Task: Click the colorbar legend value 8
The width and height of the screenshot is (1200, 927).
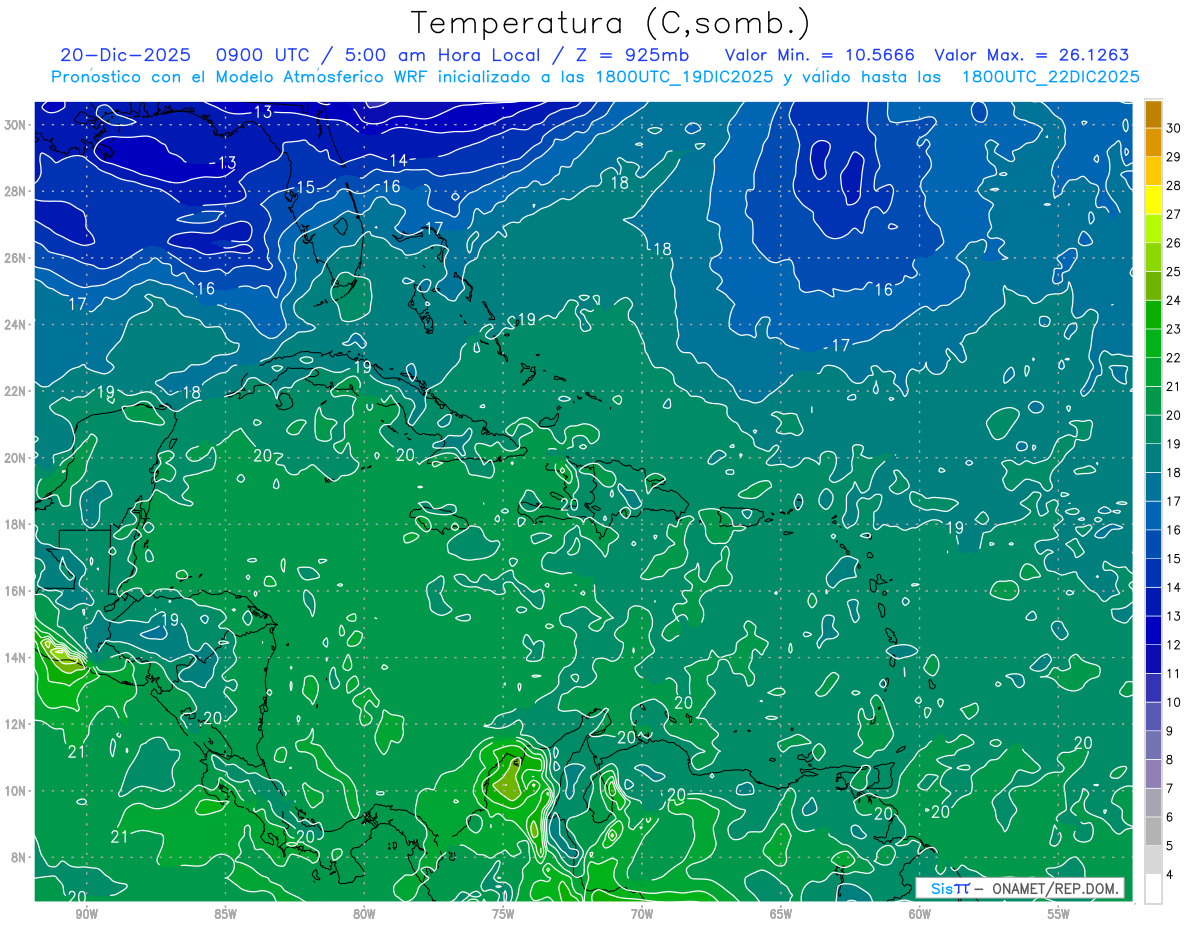Action: point(1169,760)
